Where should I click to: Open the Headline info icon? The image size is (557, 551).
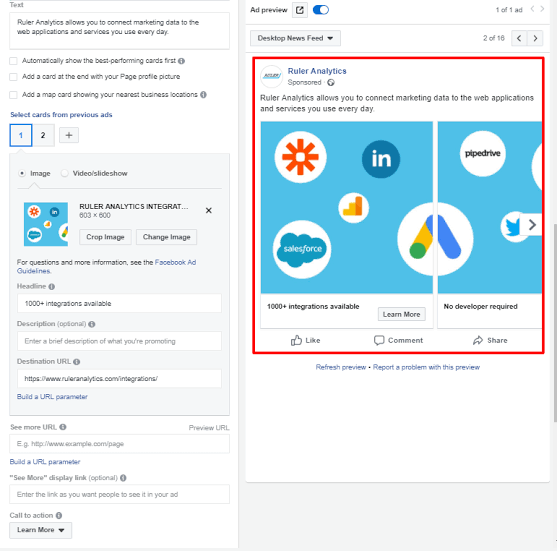(x=52, y=286)
